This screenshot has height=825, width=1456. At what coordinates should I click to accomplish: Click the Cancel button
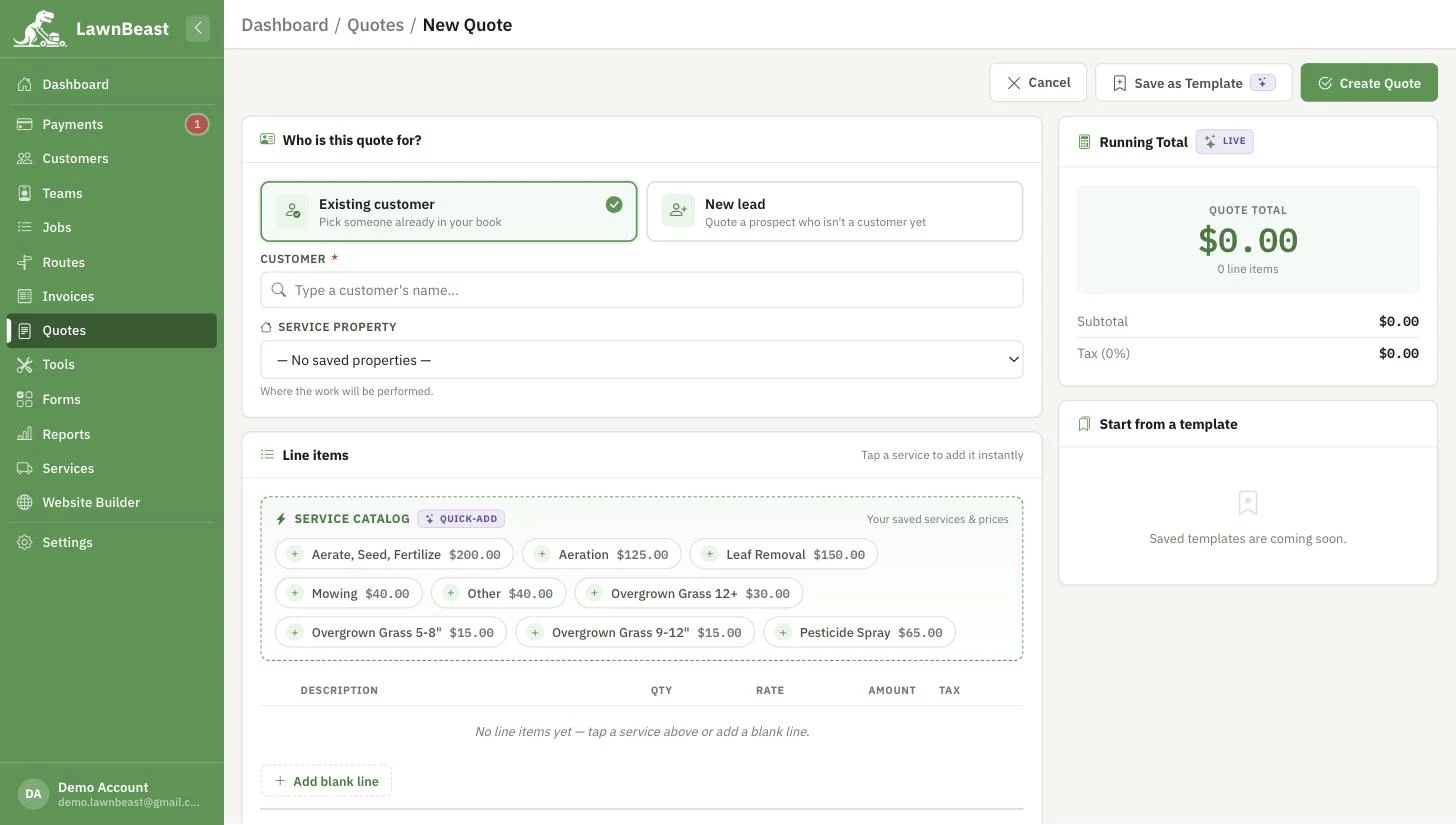1038,83
